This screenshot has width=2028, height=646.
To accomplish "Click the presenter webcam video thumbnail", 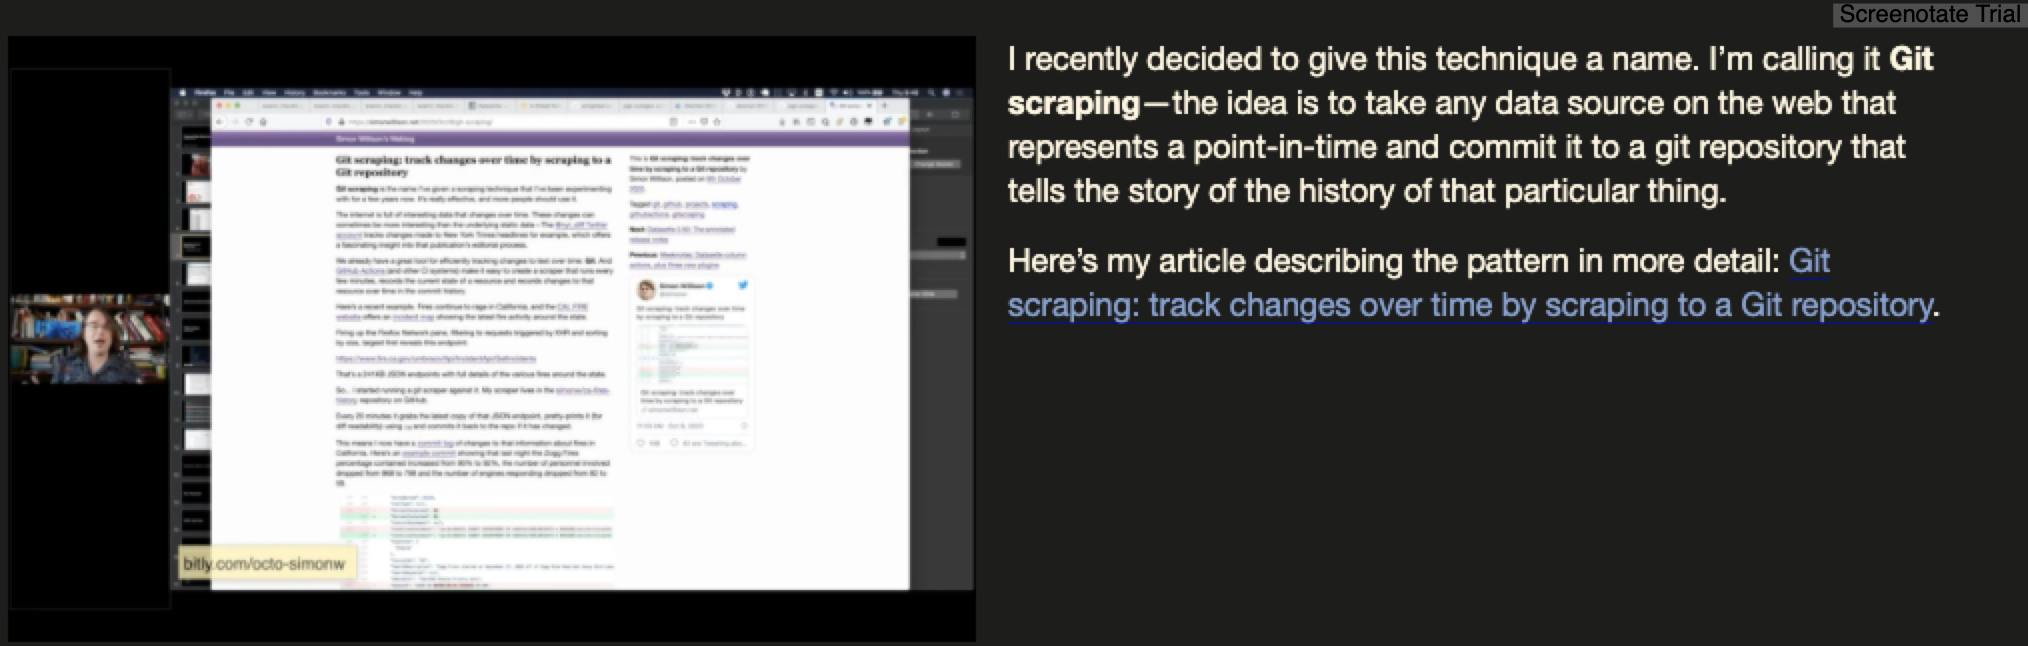I will pyautogui.click(x=90, y=338).
